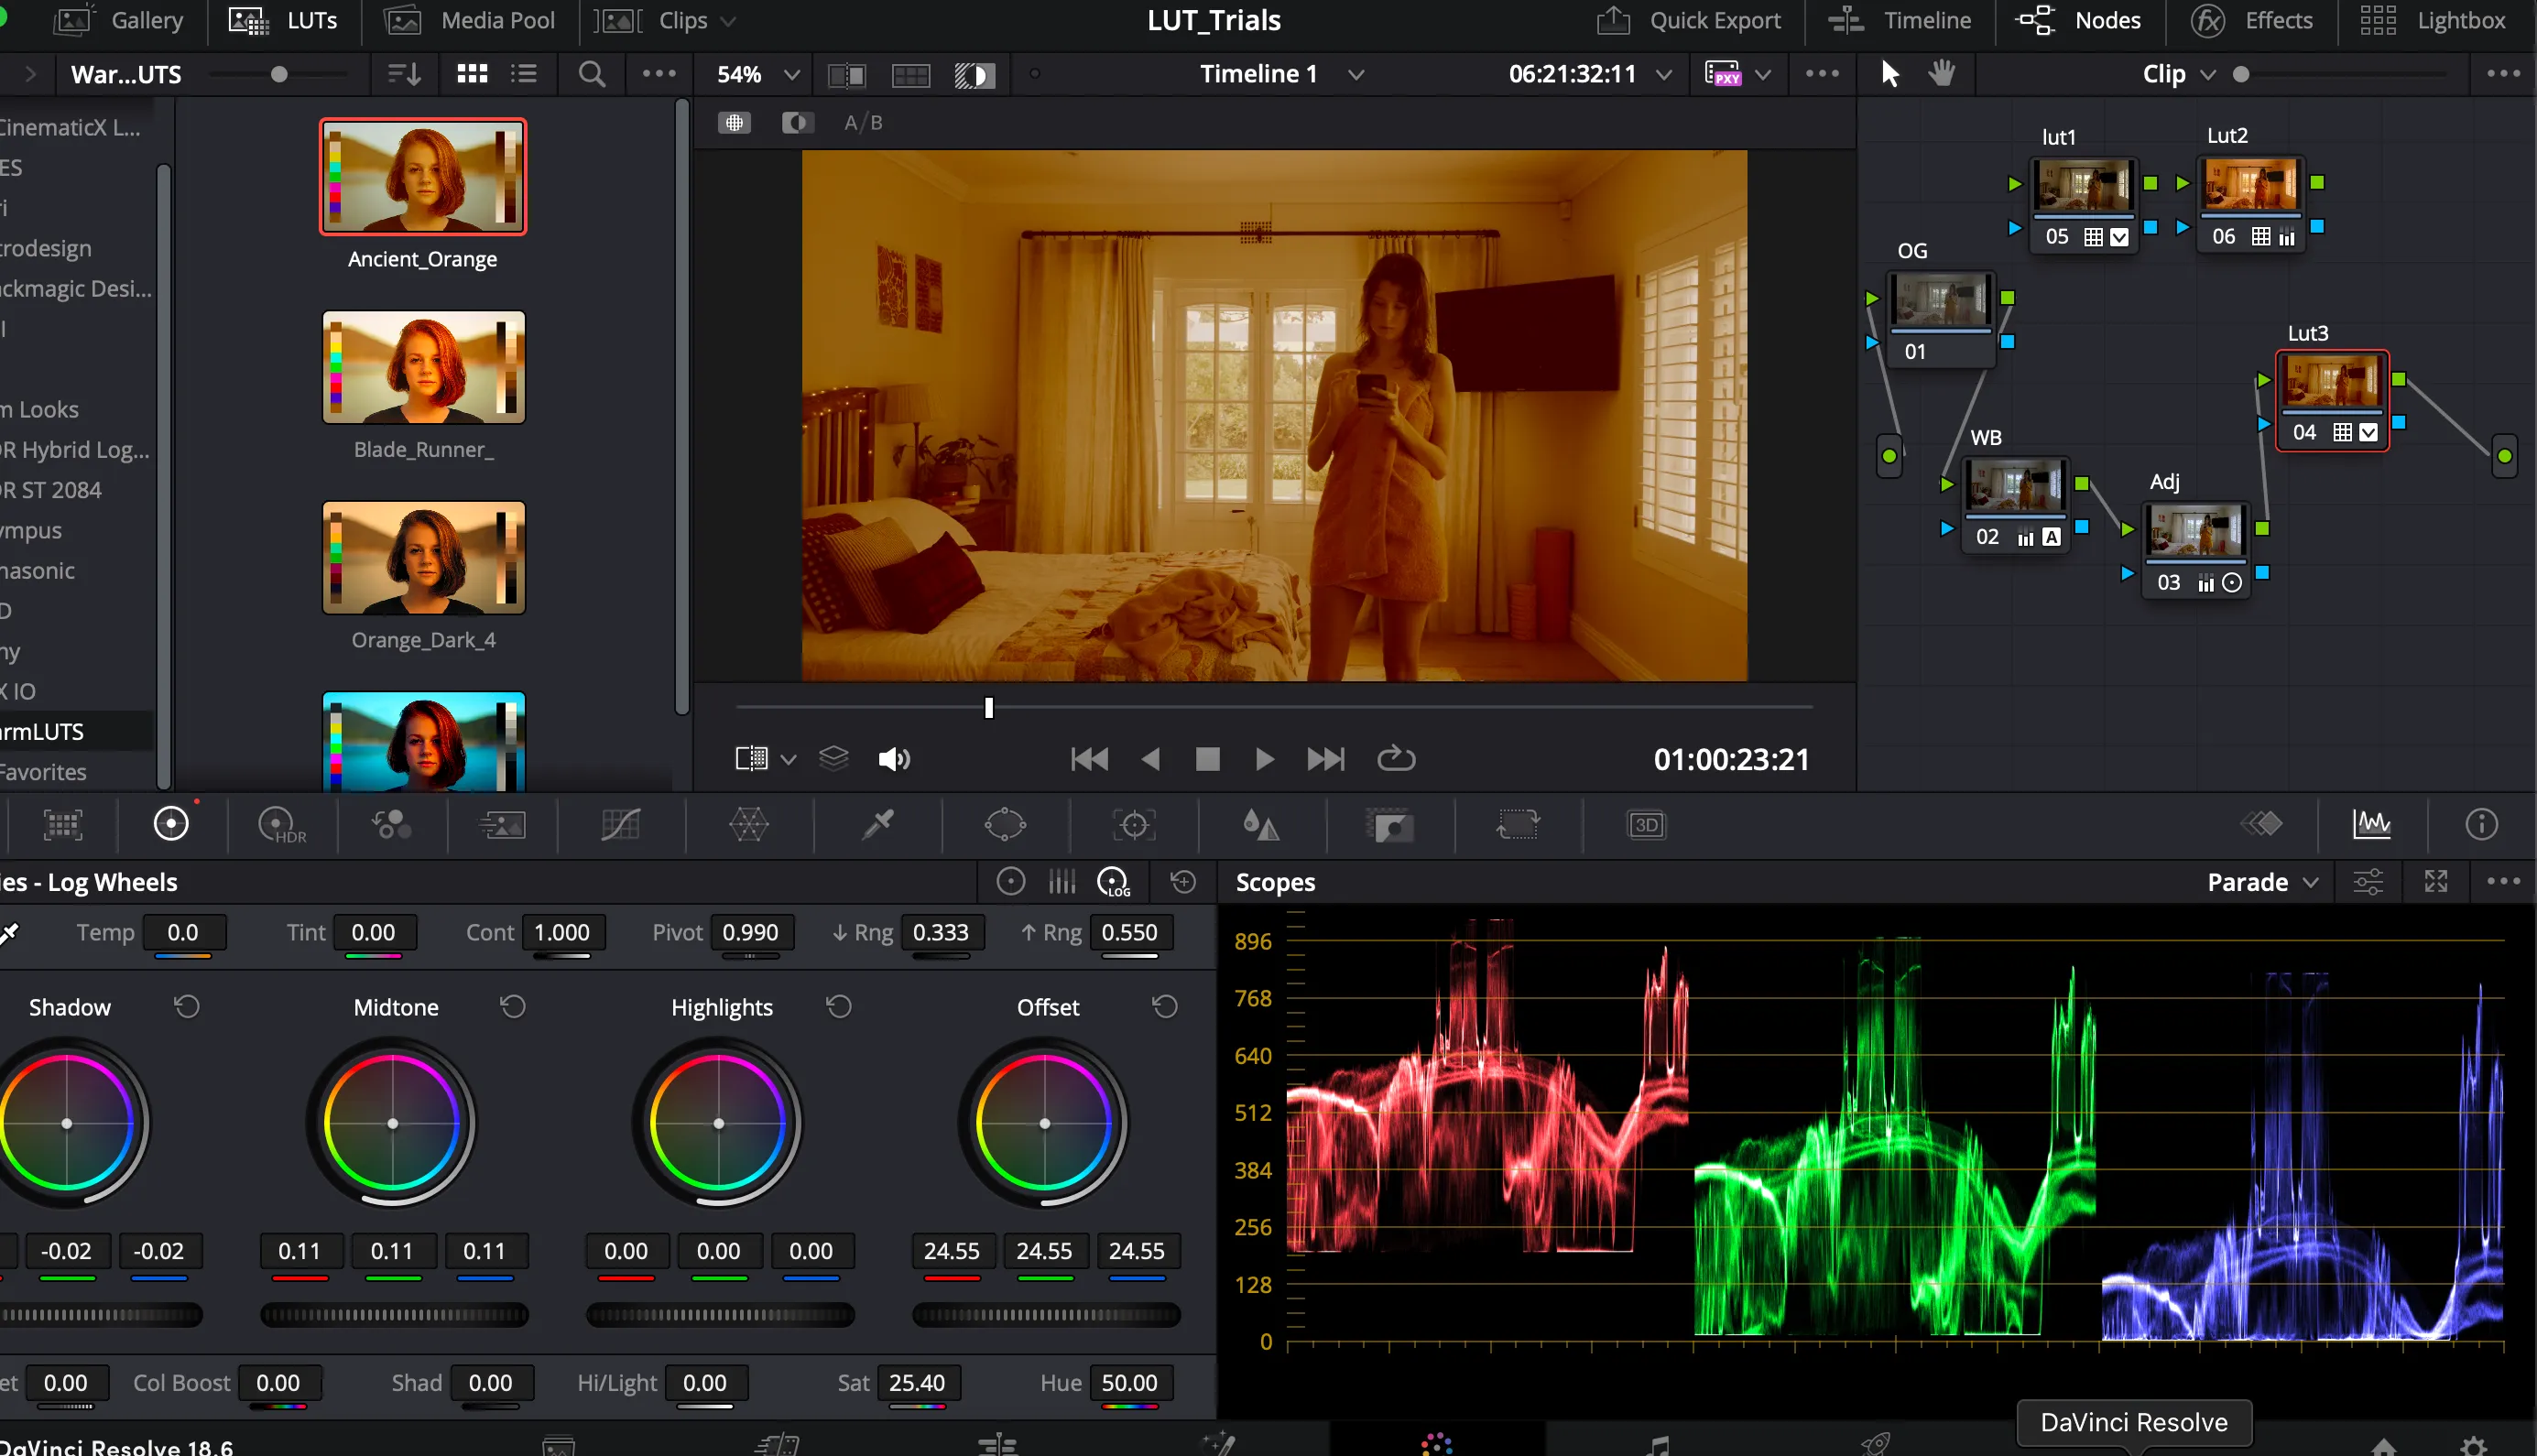This screenshot has height=1456, width=2537.
Task: Open the viewer zoom 54% dropdown
Action: click(758, 74)
